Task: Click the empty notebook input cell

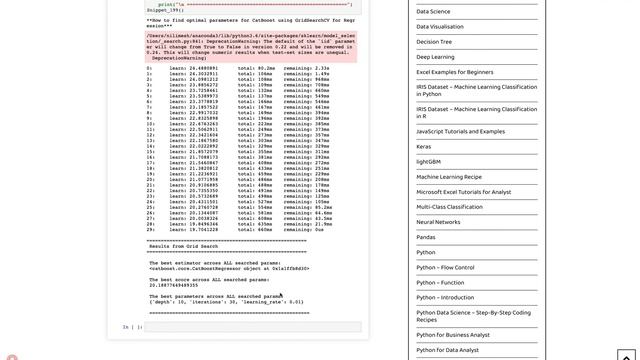Action: [x=253, y=327]
